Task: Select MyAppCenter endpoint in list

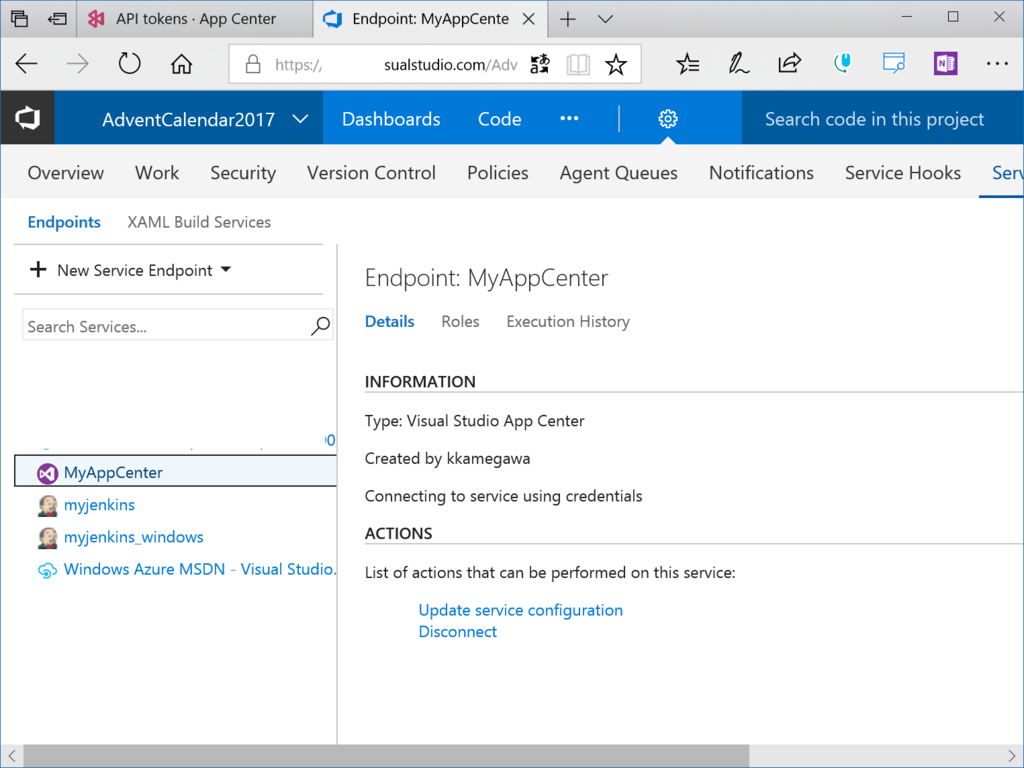Action: tap(175, 472)
